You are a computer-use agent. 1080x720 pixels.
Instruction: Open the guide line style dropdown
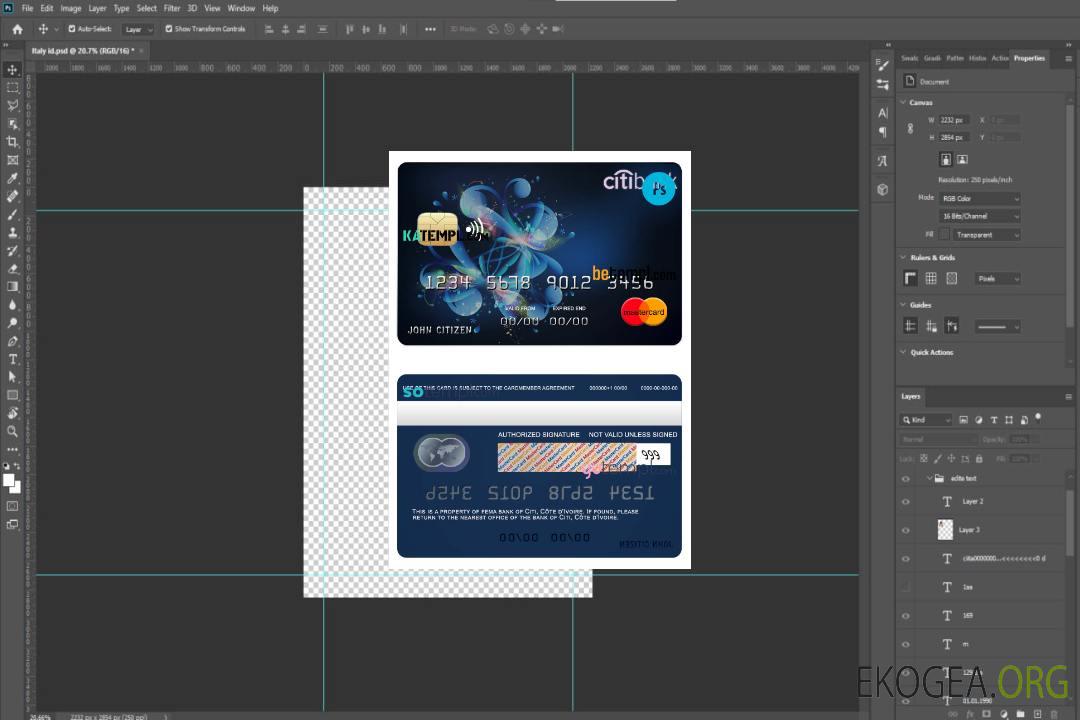point(997,327)
